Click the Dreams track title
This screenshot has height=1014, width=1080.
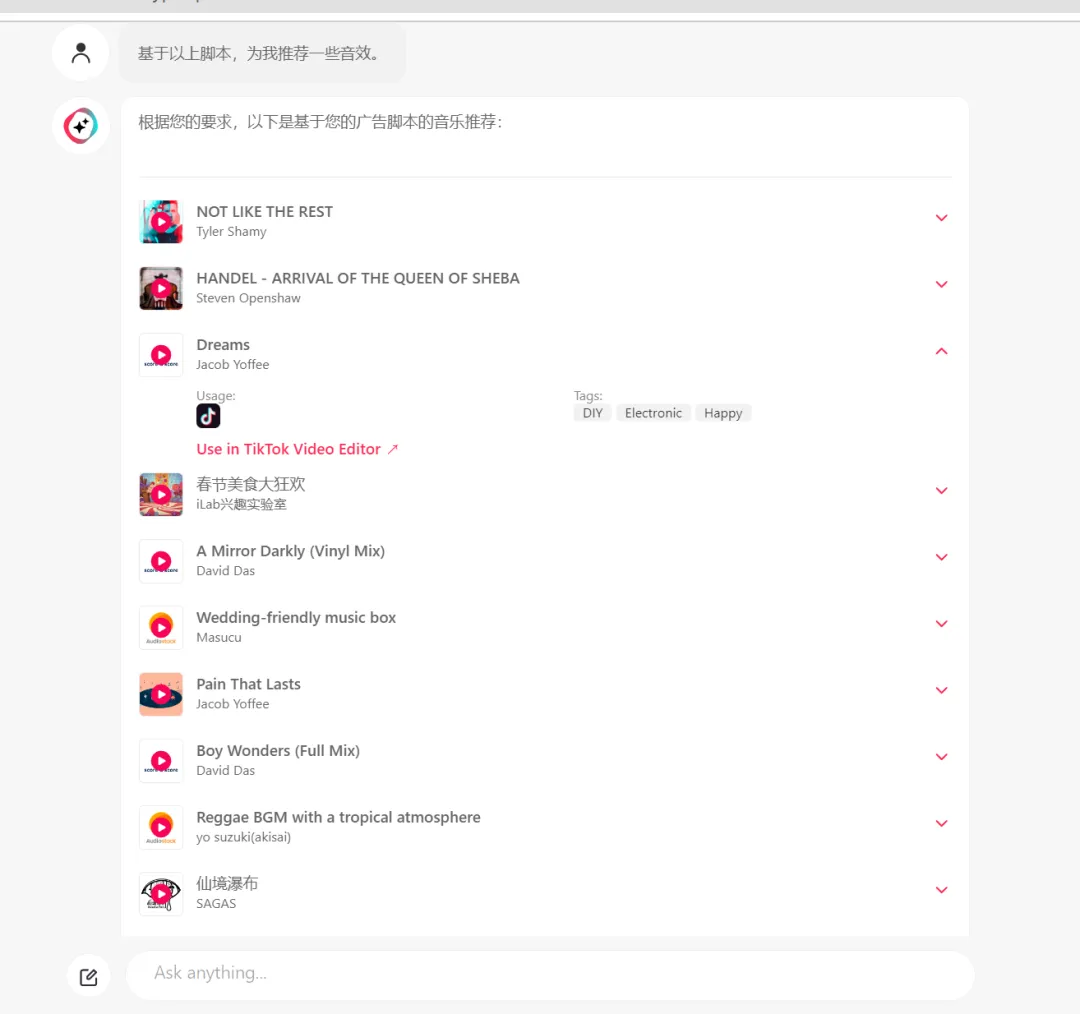(223, 344)
